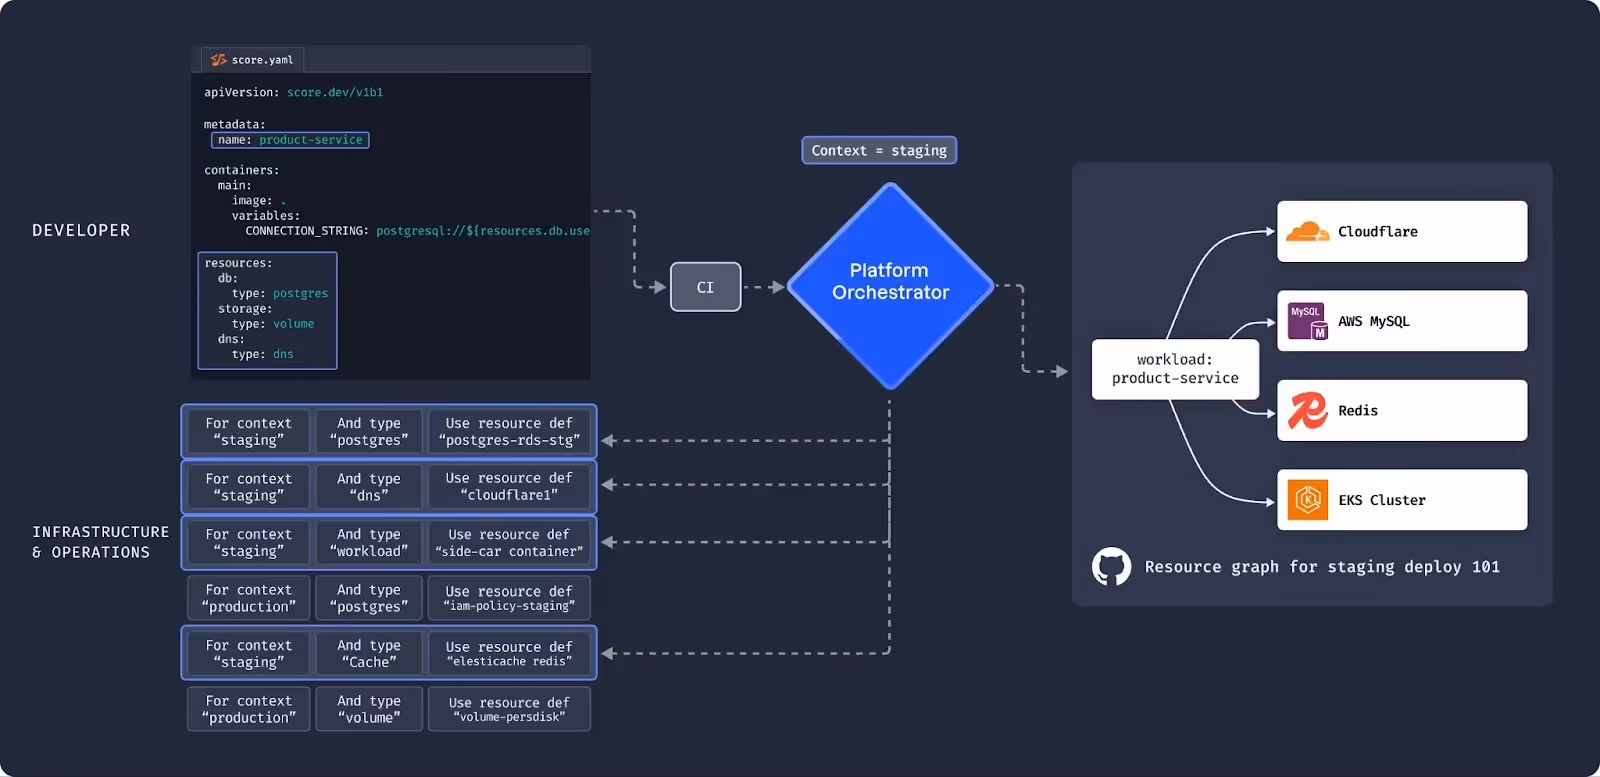Select the highlighted name: product-service line
1600x777 pixels.
click(x=290, y=140)
